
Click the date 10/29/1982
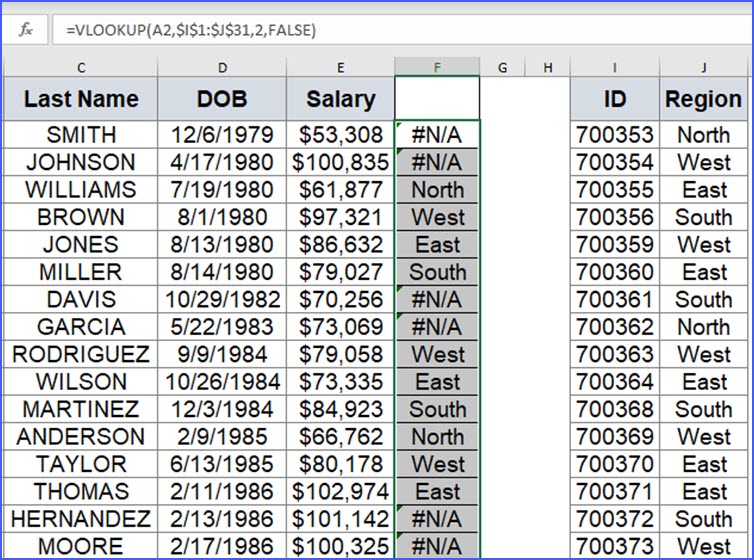222,299
